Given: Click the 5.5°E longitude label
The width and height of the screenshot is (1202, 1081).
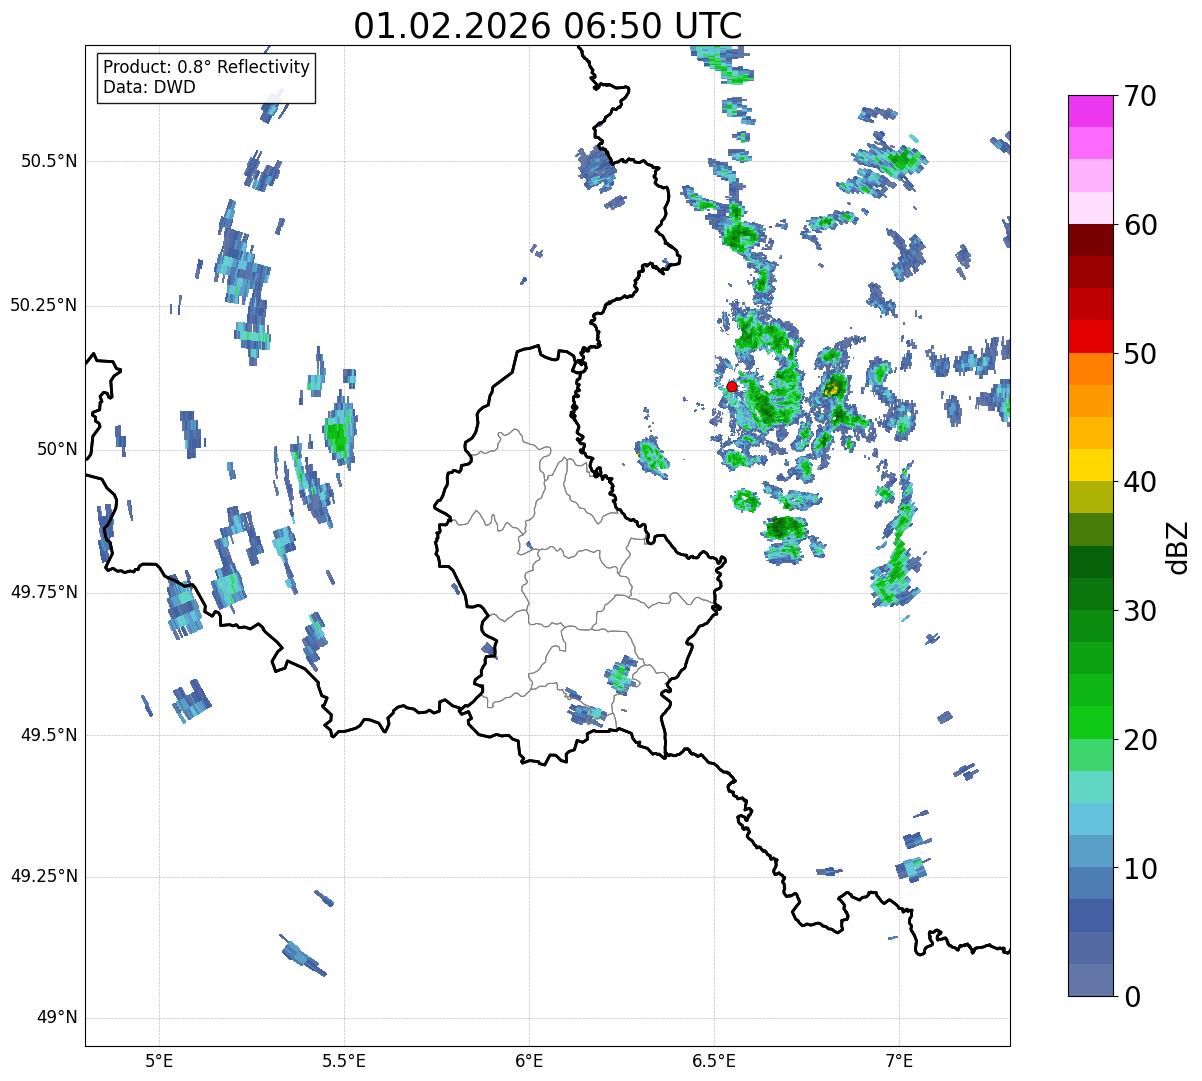Looking at the screenshot, I should 344,1060.
